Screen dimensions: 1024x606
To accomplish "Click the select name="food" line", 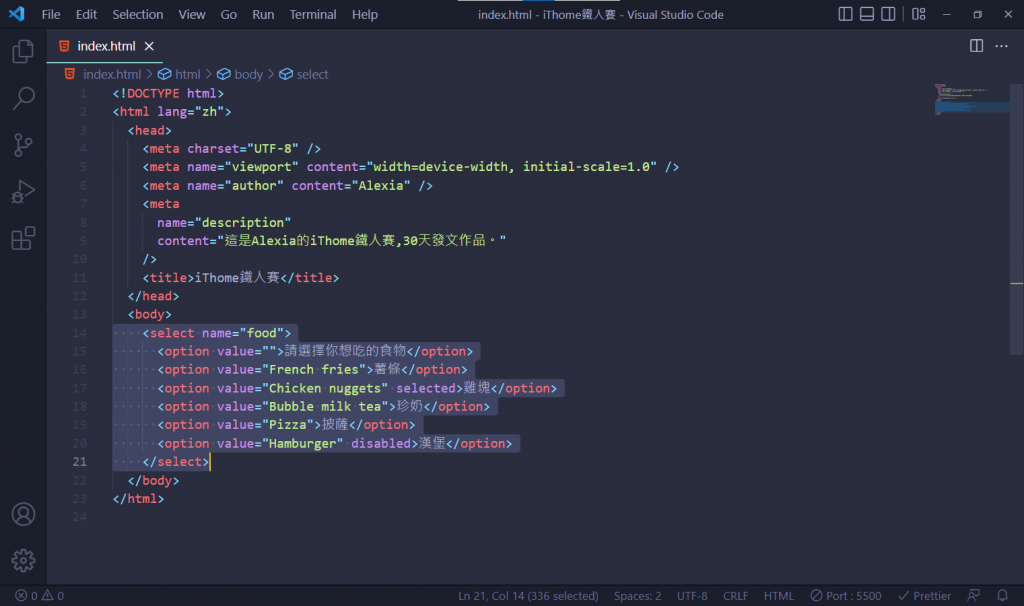I will (x=217, y=333).
